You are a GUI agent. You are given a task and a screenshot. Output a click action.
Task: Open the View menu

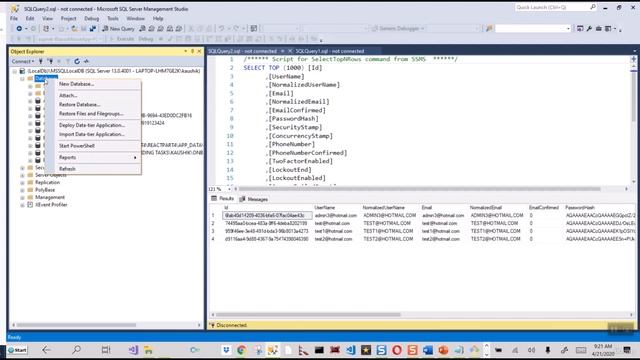coord(47,18)
